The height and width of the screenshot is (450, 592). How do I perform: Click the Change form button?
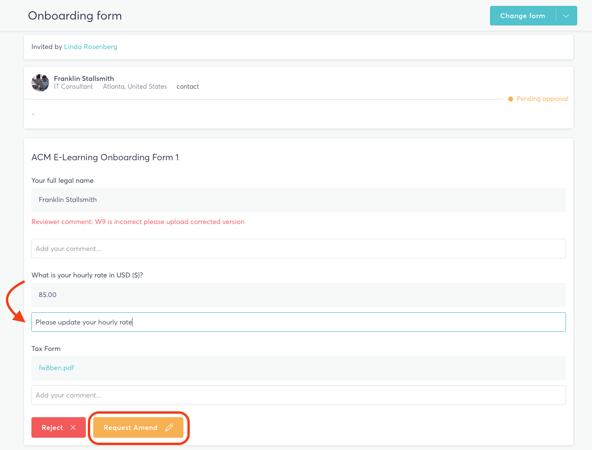(523, 16)
